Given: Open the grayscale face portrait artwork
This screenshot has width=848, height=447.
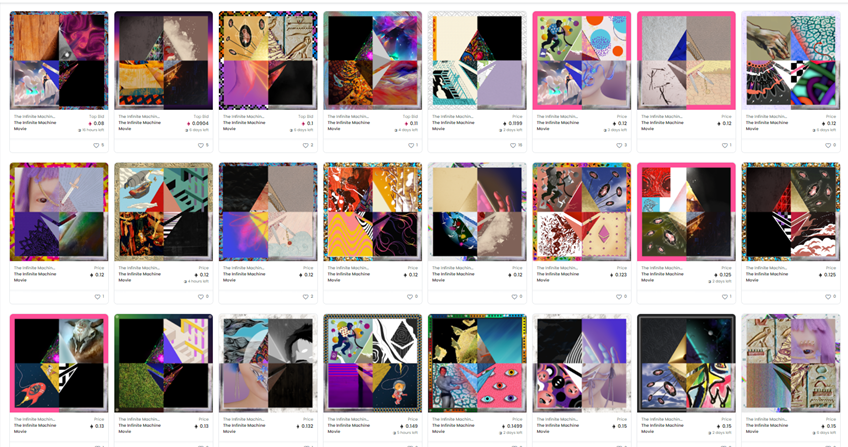Looking at the screenshot, I should pyautogui.click(x=268, y=363).
